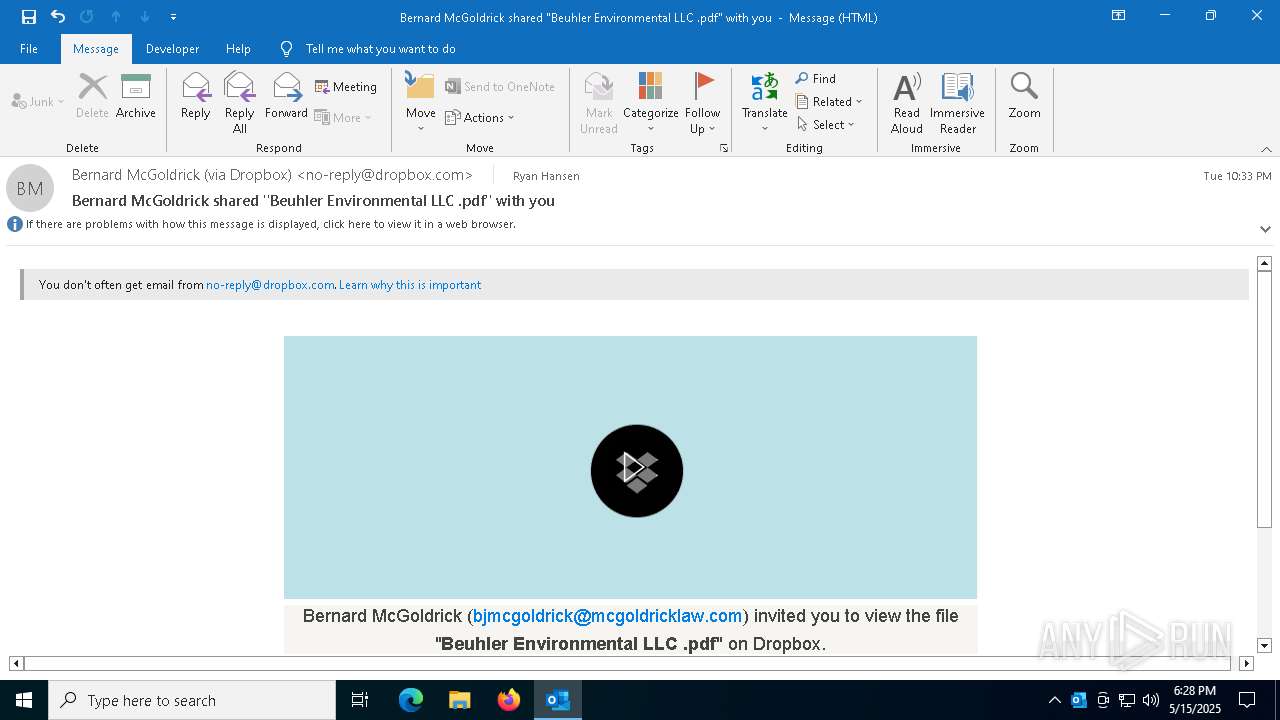Click the taskbar search box
The image size is (1280, 720).
pos(192,700)
